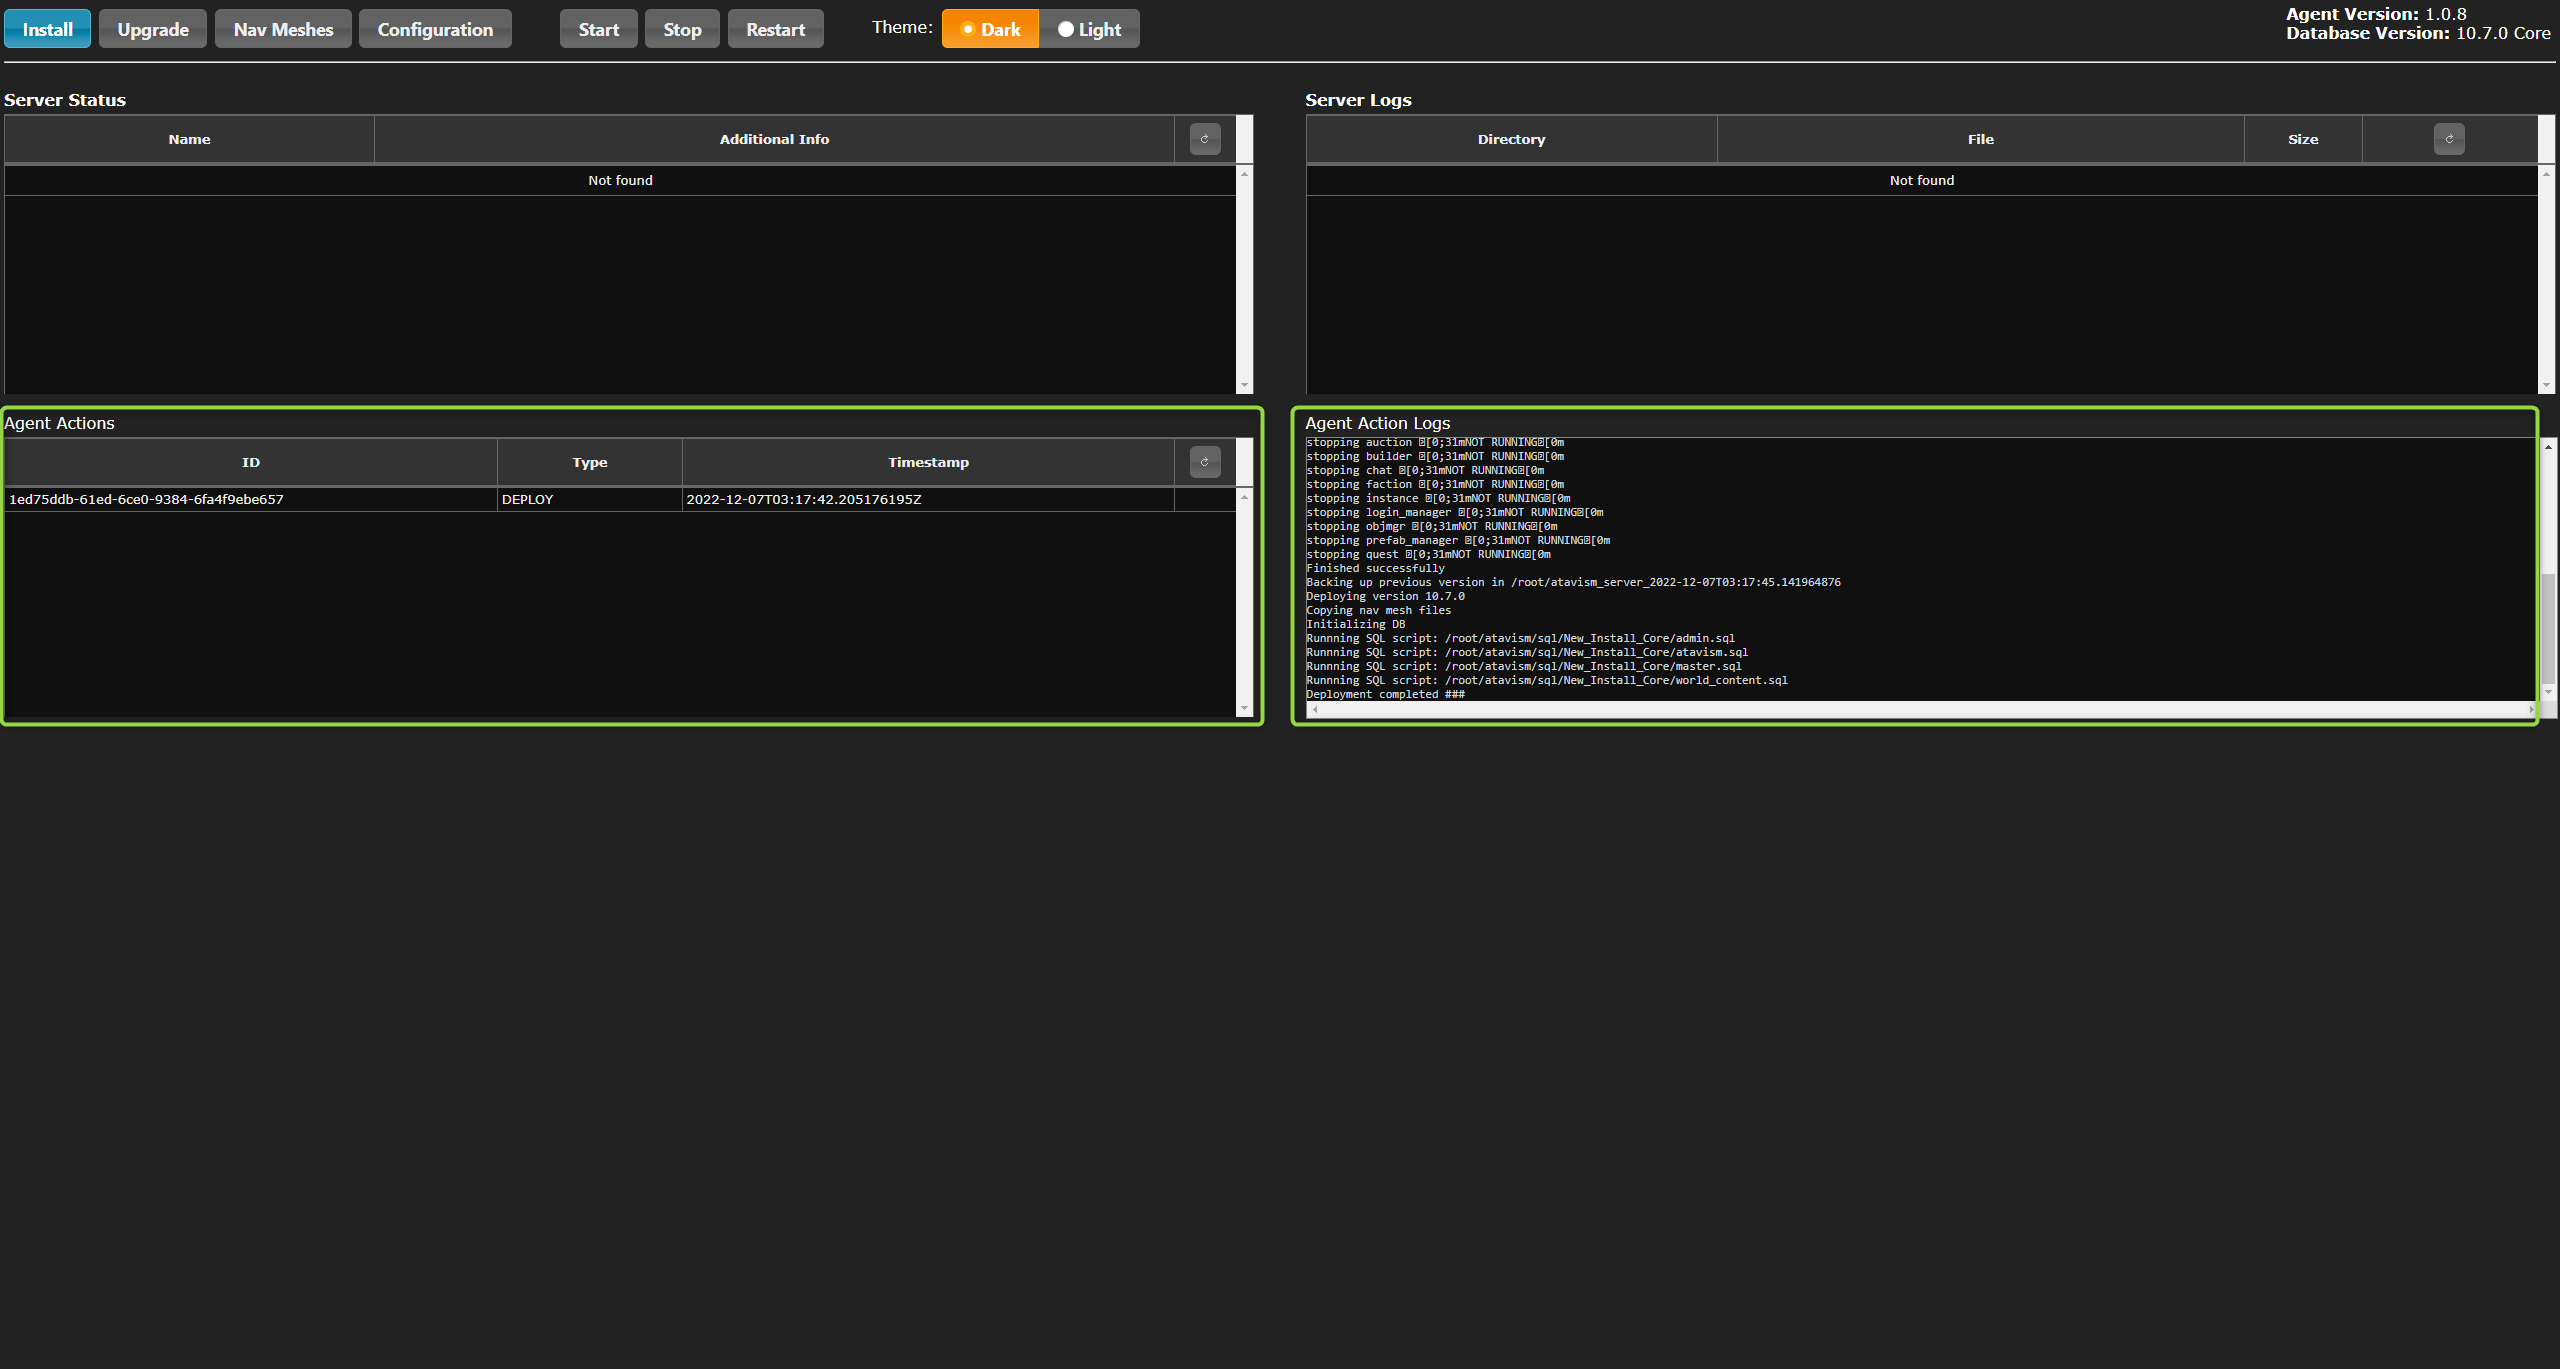
Task: Click the Install button
Action: pos(47,29)
